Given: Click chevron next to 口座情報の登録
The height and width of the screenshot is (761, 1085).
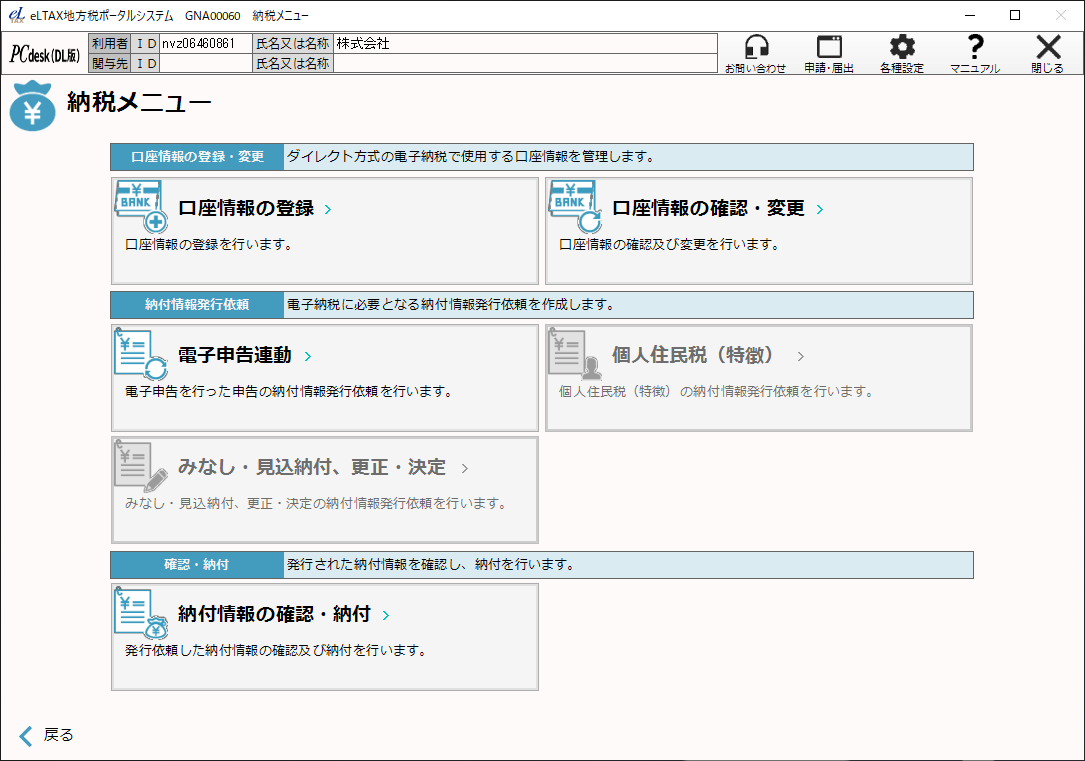Looking at the screenshot, I should 328,209.
